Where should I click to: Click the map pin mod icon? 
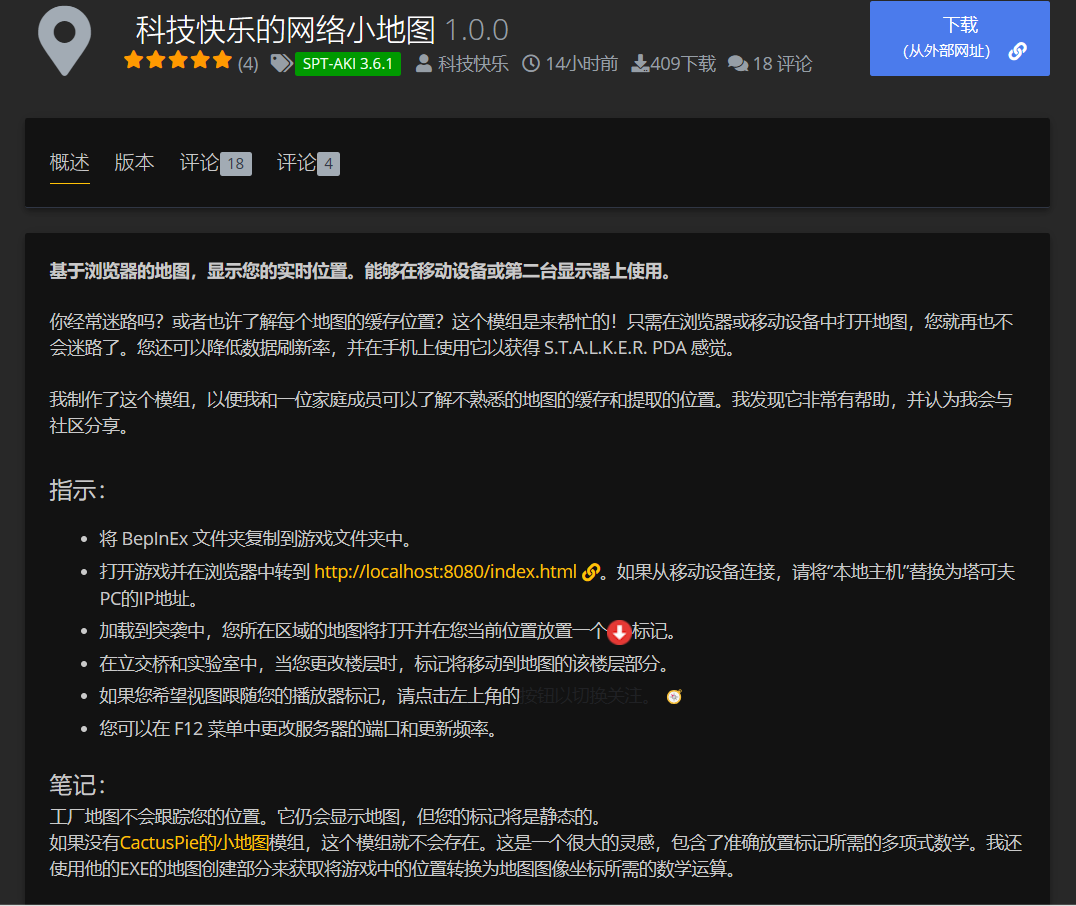(x=64, y=40)
